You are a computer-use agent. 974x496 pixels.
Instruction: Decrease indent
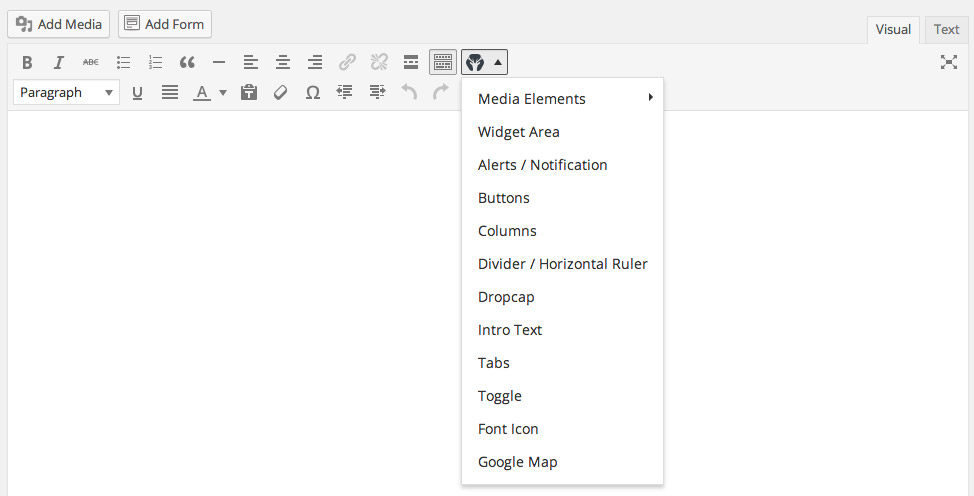tap(345, 93)
